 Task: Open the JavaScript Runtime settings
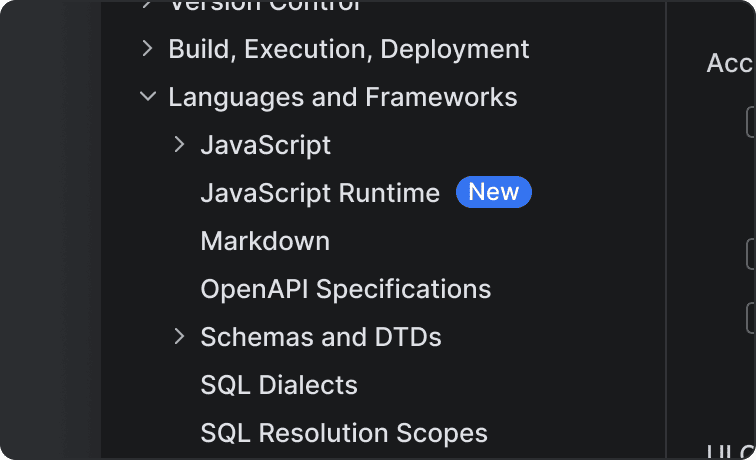point(320,193)
